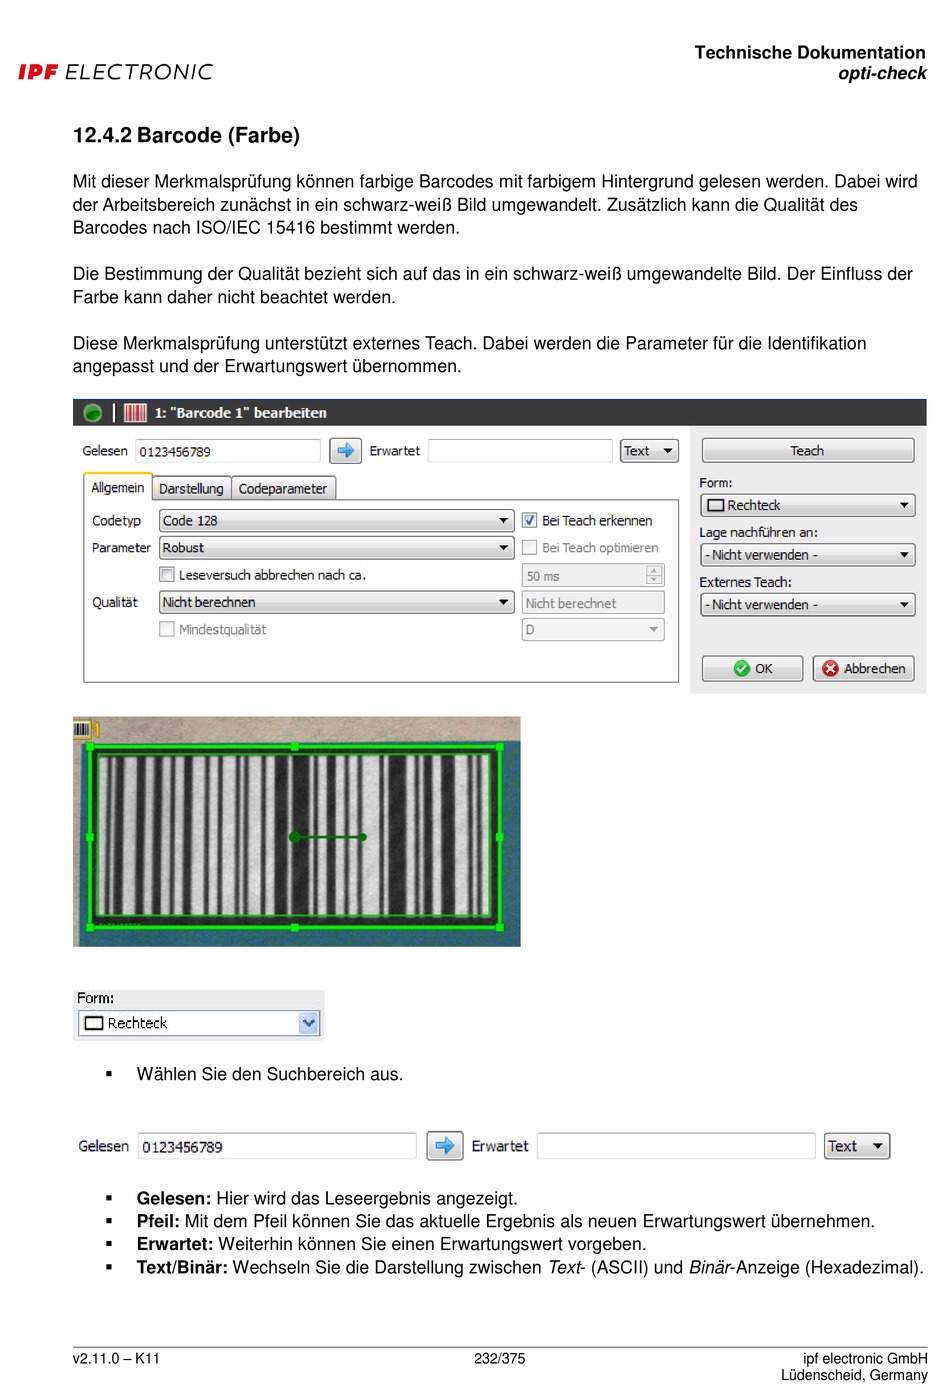
Task: Switch to the 'Darstellung' tab
Action: 191,488
